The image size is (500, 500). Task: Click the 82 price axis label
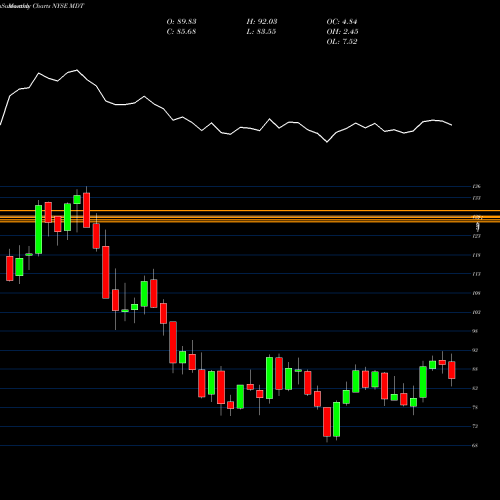click(x=476, y=388)
